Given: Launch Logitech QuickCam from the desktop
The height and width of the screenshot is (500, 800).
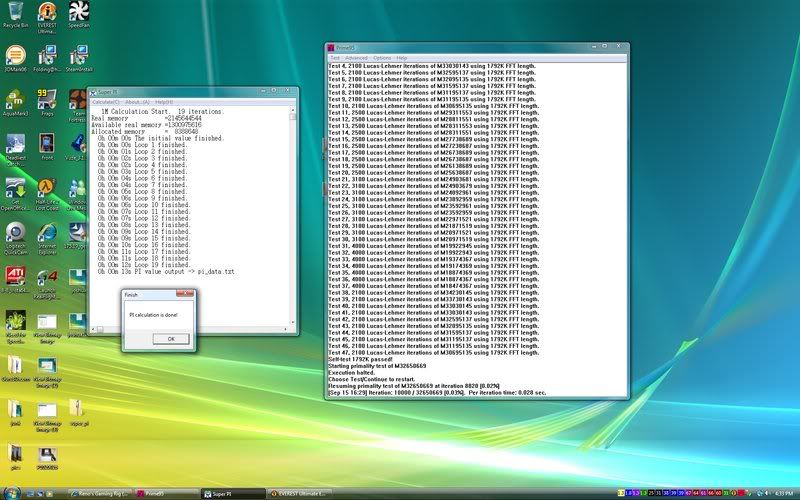Looking at the screenshot, I should click(x=15, y=238).
